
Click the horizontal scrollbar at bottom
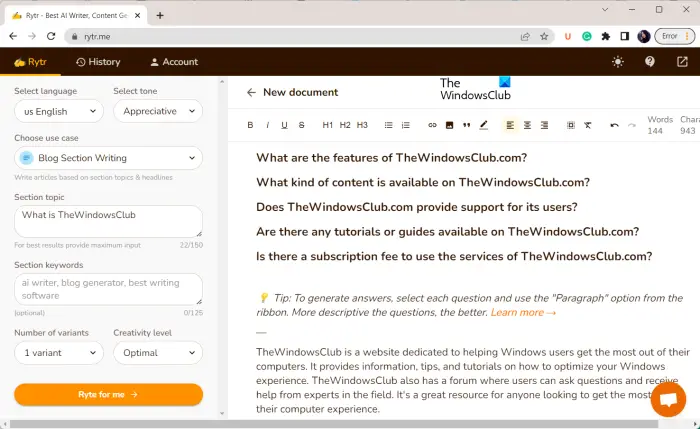[x=334, y=424]
